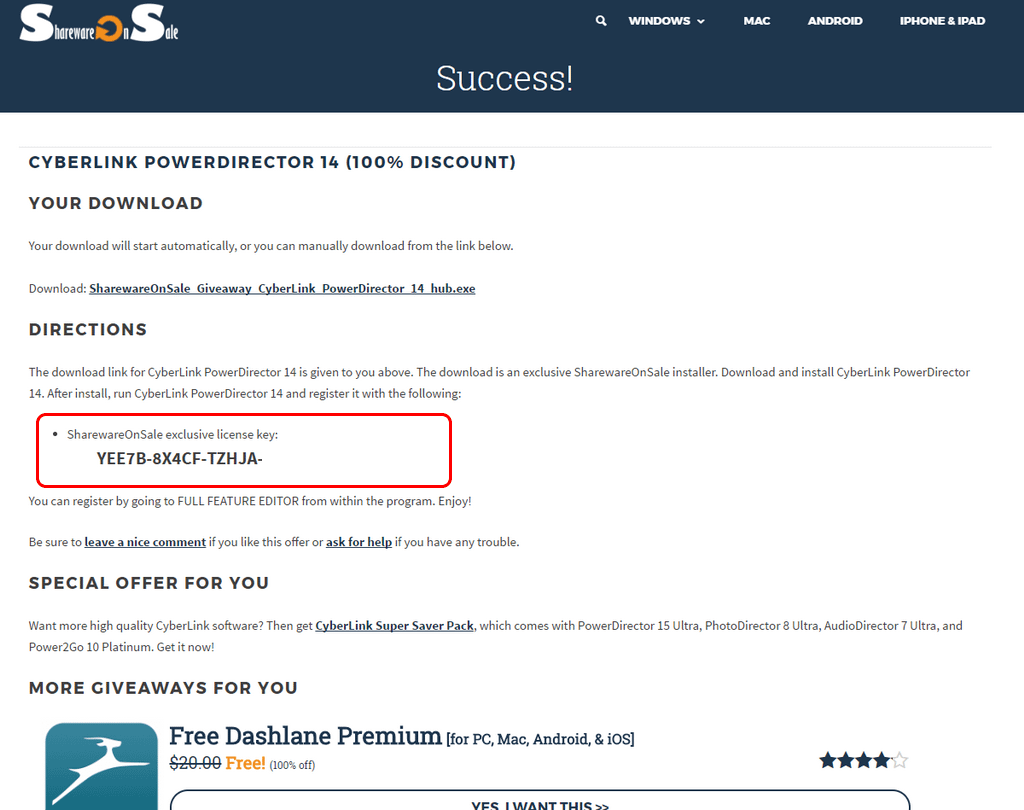Open the ask for help link
The height and width of the screenshot is (810, 1024).
pos(359,542)
